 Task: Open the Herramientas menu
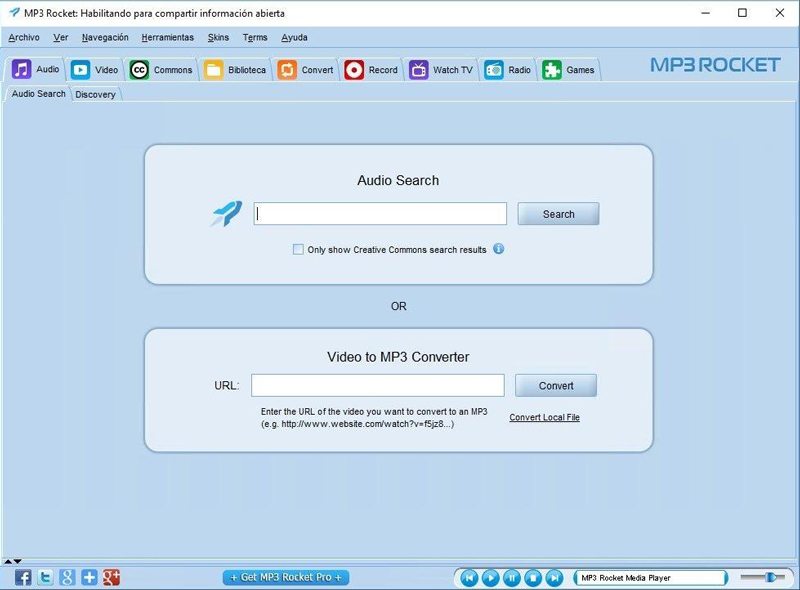point(167,38)
